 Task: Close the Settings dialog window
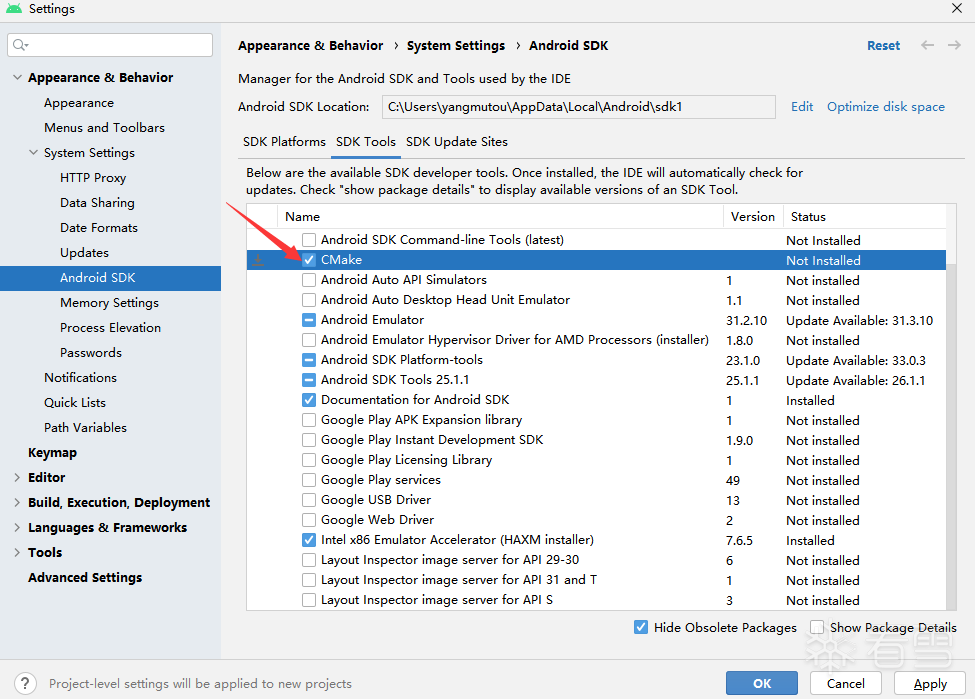(x=956, y=9)
